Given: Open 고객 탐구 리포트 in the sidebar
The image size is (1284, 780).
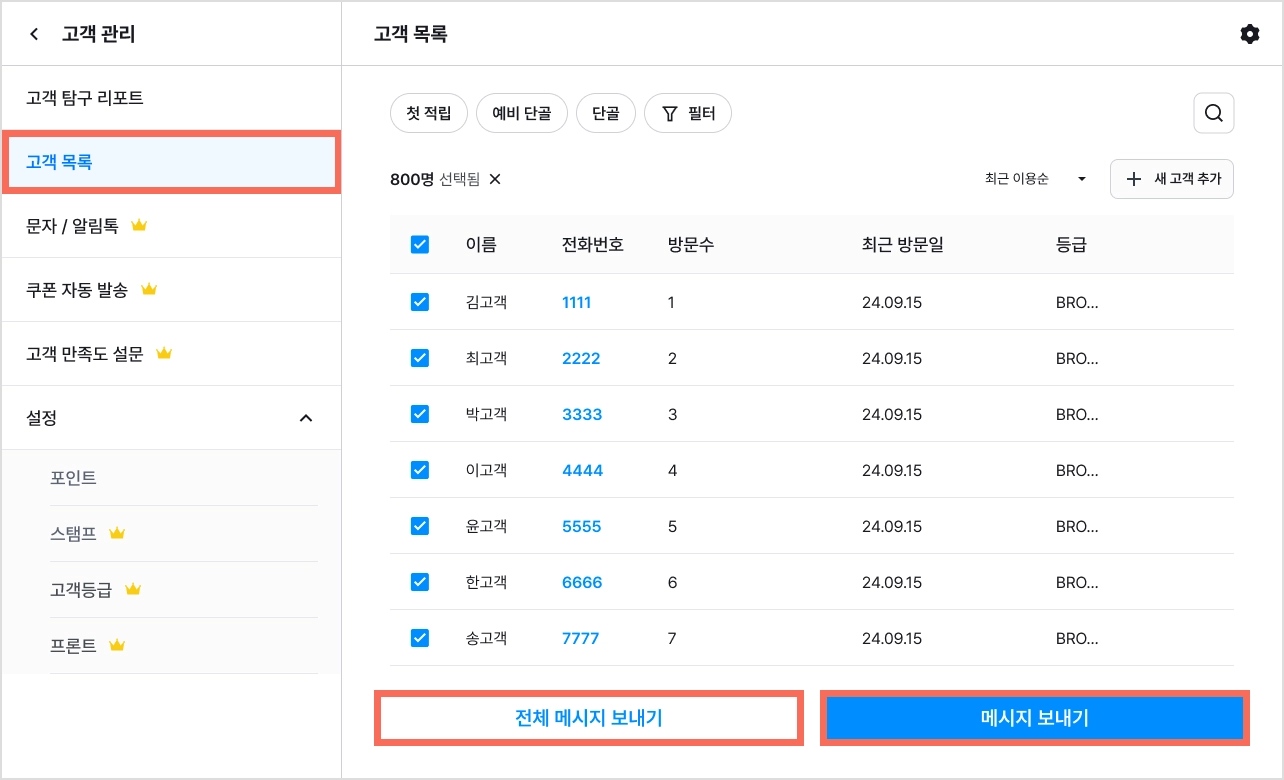Looking at the screenshot, I should pyautogui.click(x=171, y=98).
